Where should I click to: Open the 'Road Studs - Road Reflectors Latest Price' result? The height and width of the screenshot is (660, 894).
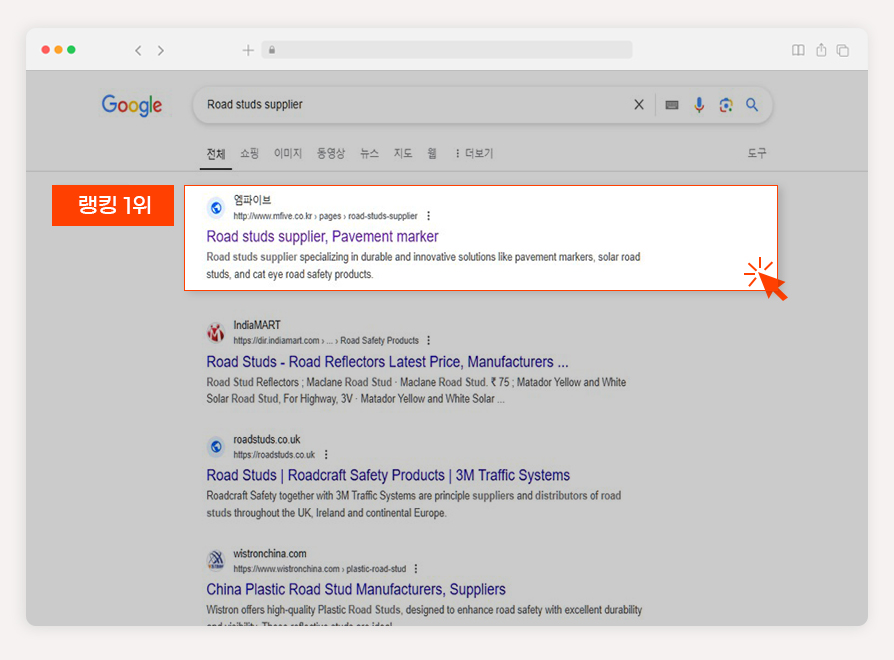point(387,362)
